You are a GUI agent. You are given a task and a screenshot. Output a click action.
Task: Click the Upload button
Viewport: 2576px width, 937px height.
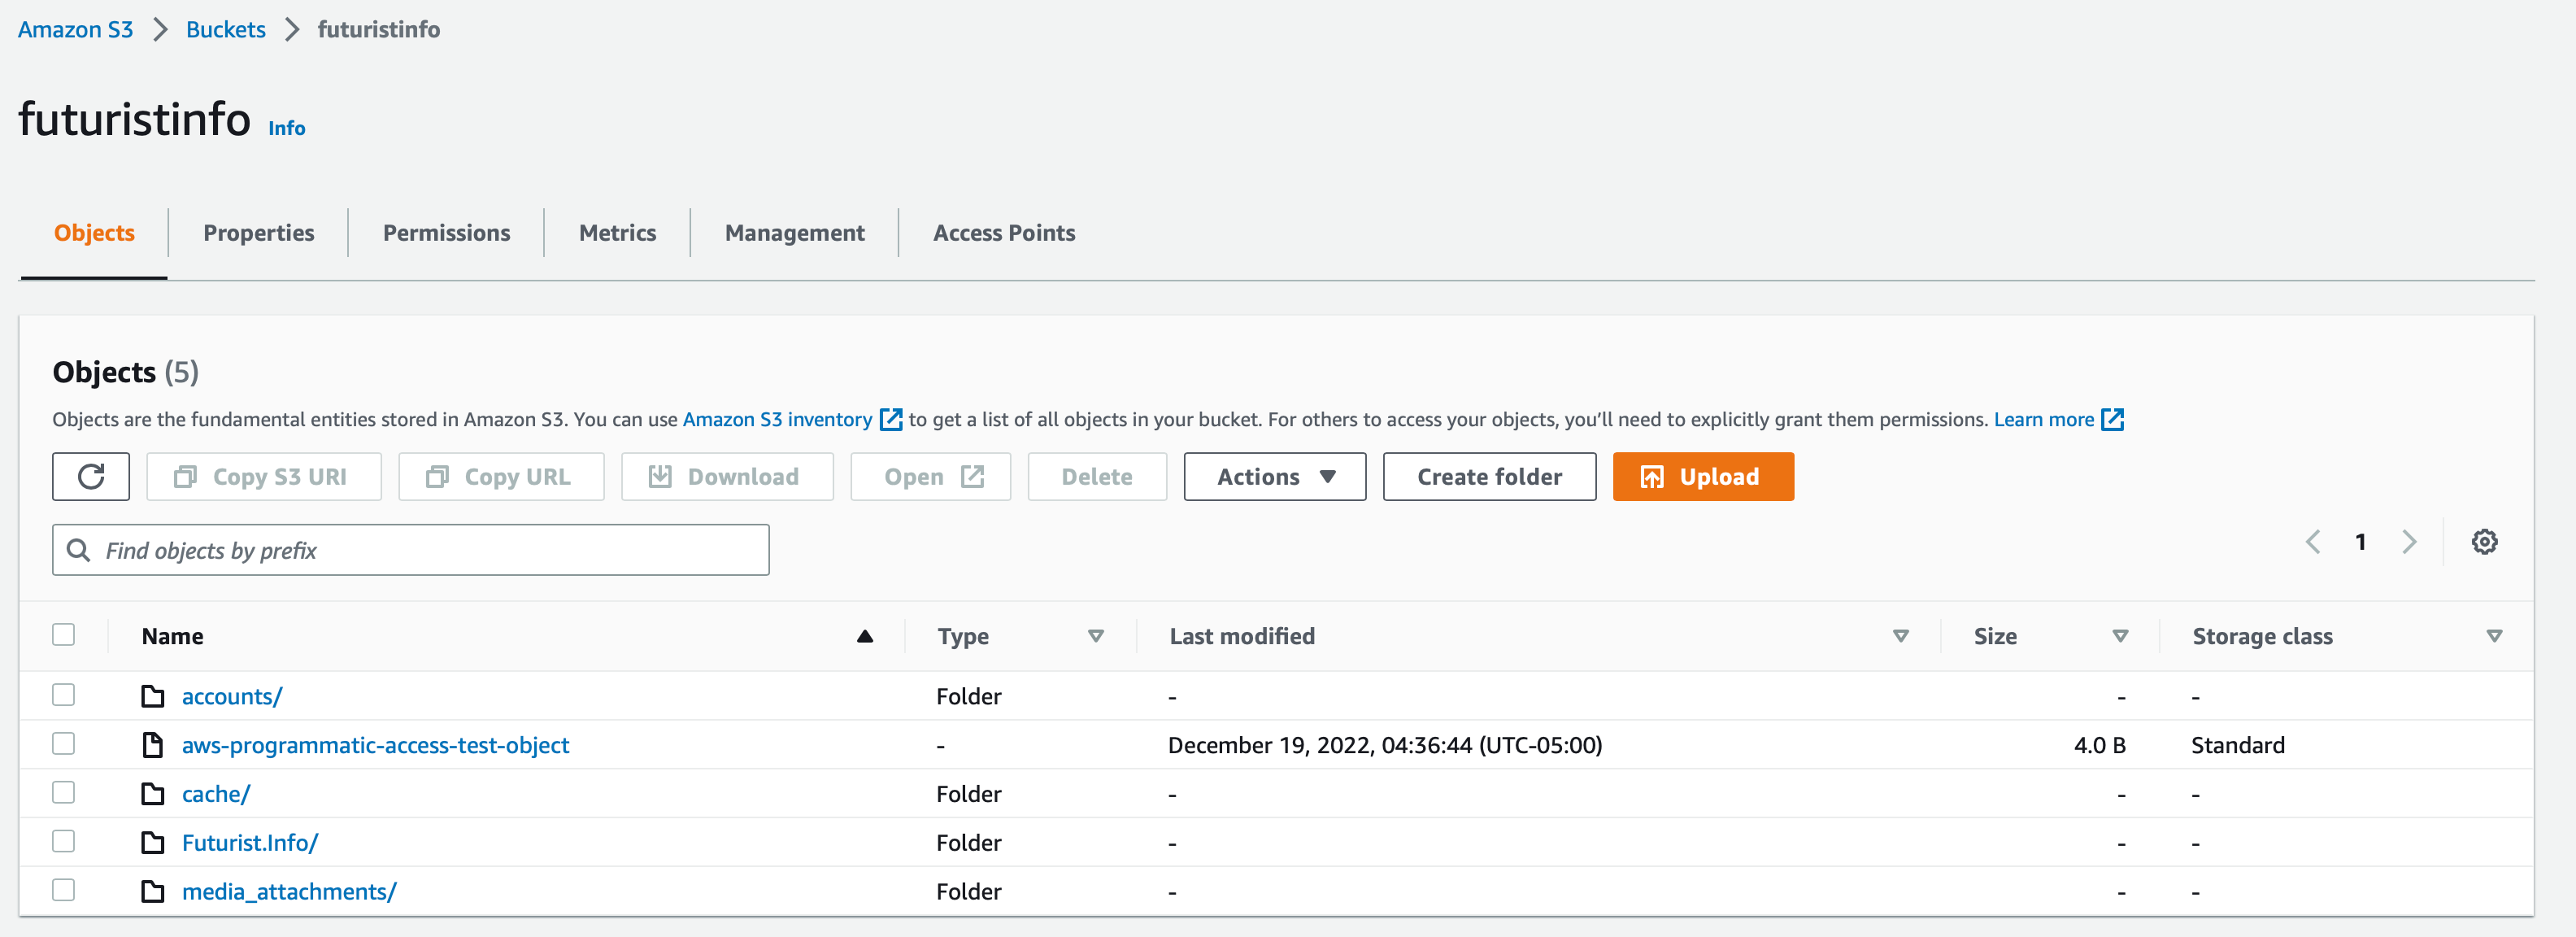pos(1702,476)
